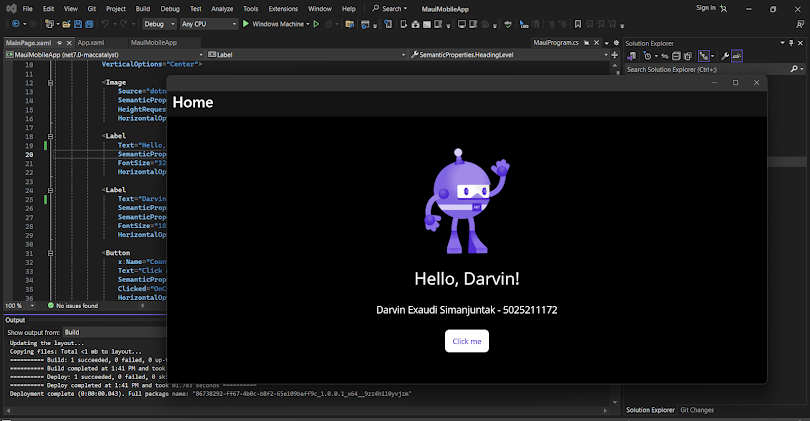The height and width of the screenshot is (421, 810).
Task: Switch to the App.xaml tab
Action: (91, 43)
